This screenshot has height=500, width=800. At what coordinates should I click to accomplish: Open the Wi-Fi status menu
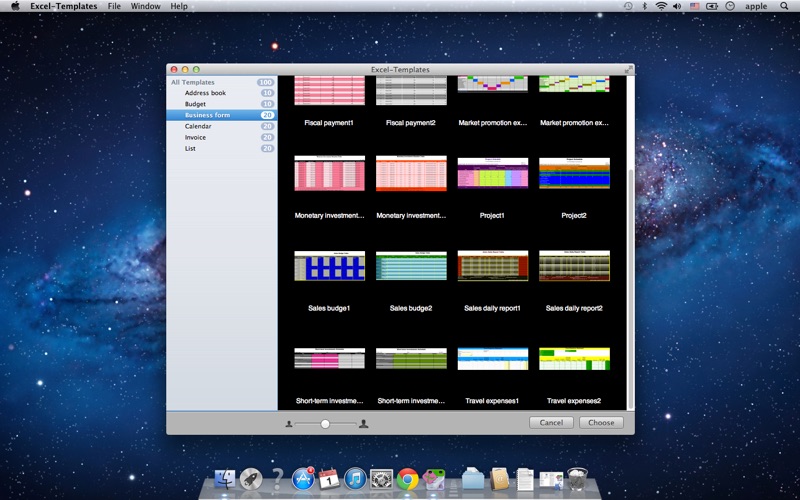click(661, 6)
